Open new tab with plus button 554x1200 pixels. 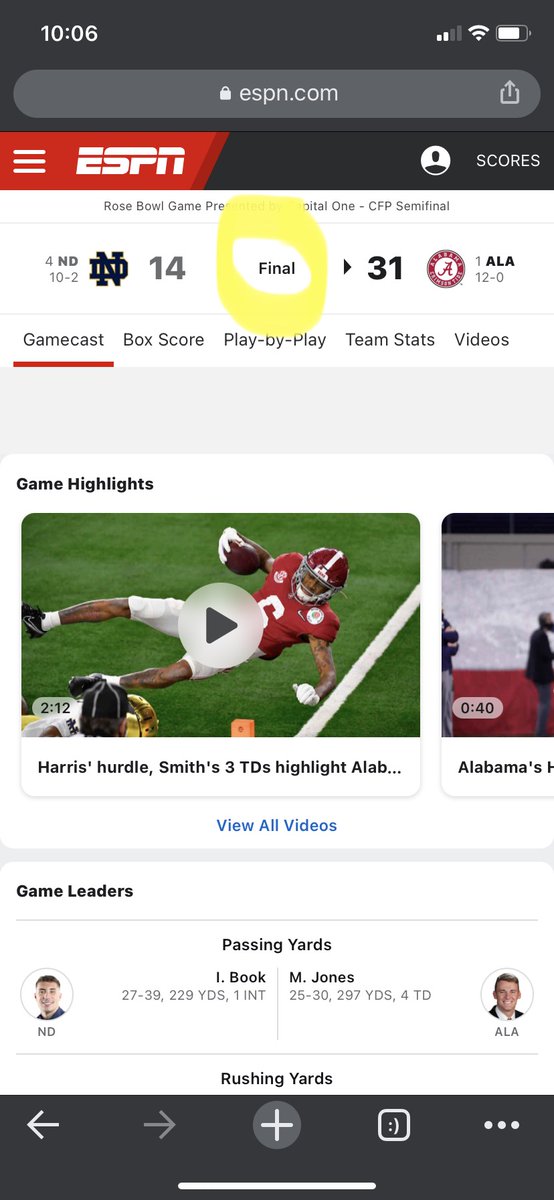point(277,1125)
